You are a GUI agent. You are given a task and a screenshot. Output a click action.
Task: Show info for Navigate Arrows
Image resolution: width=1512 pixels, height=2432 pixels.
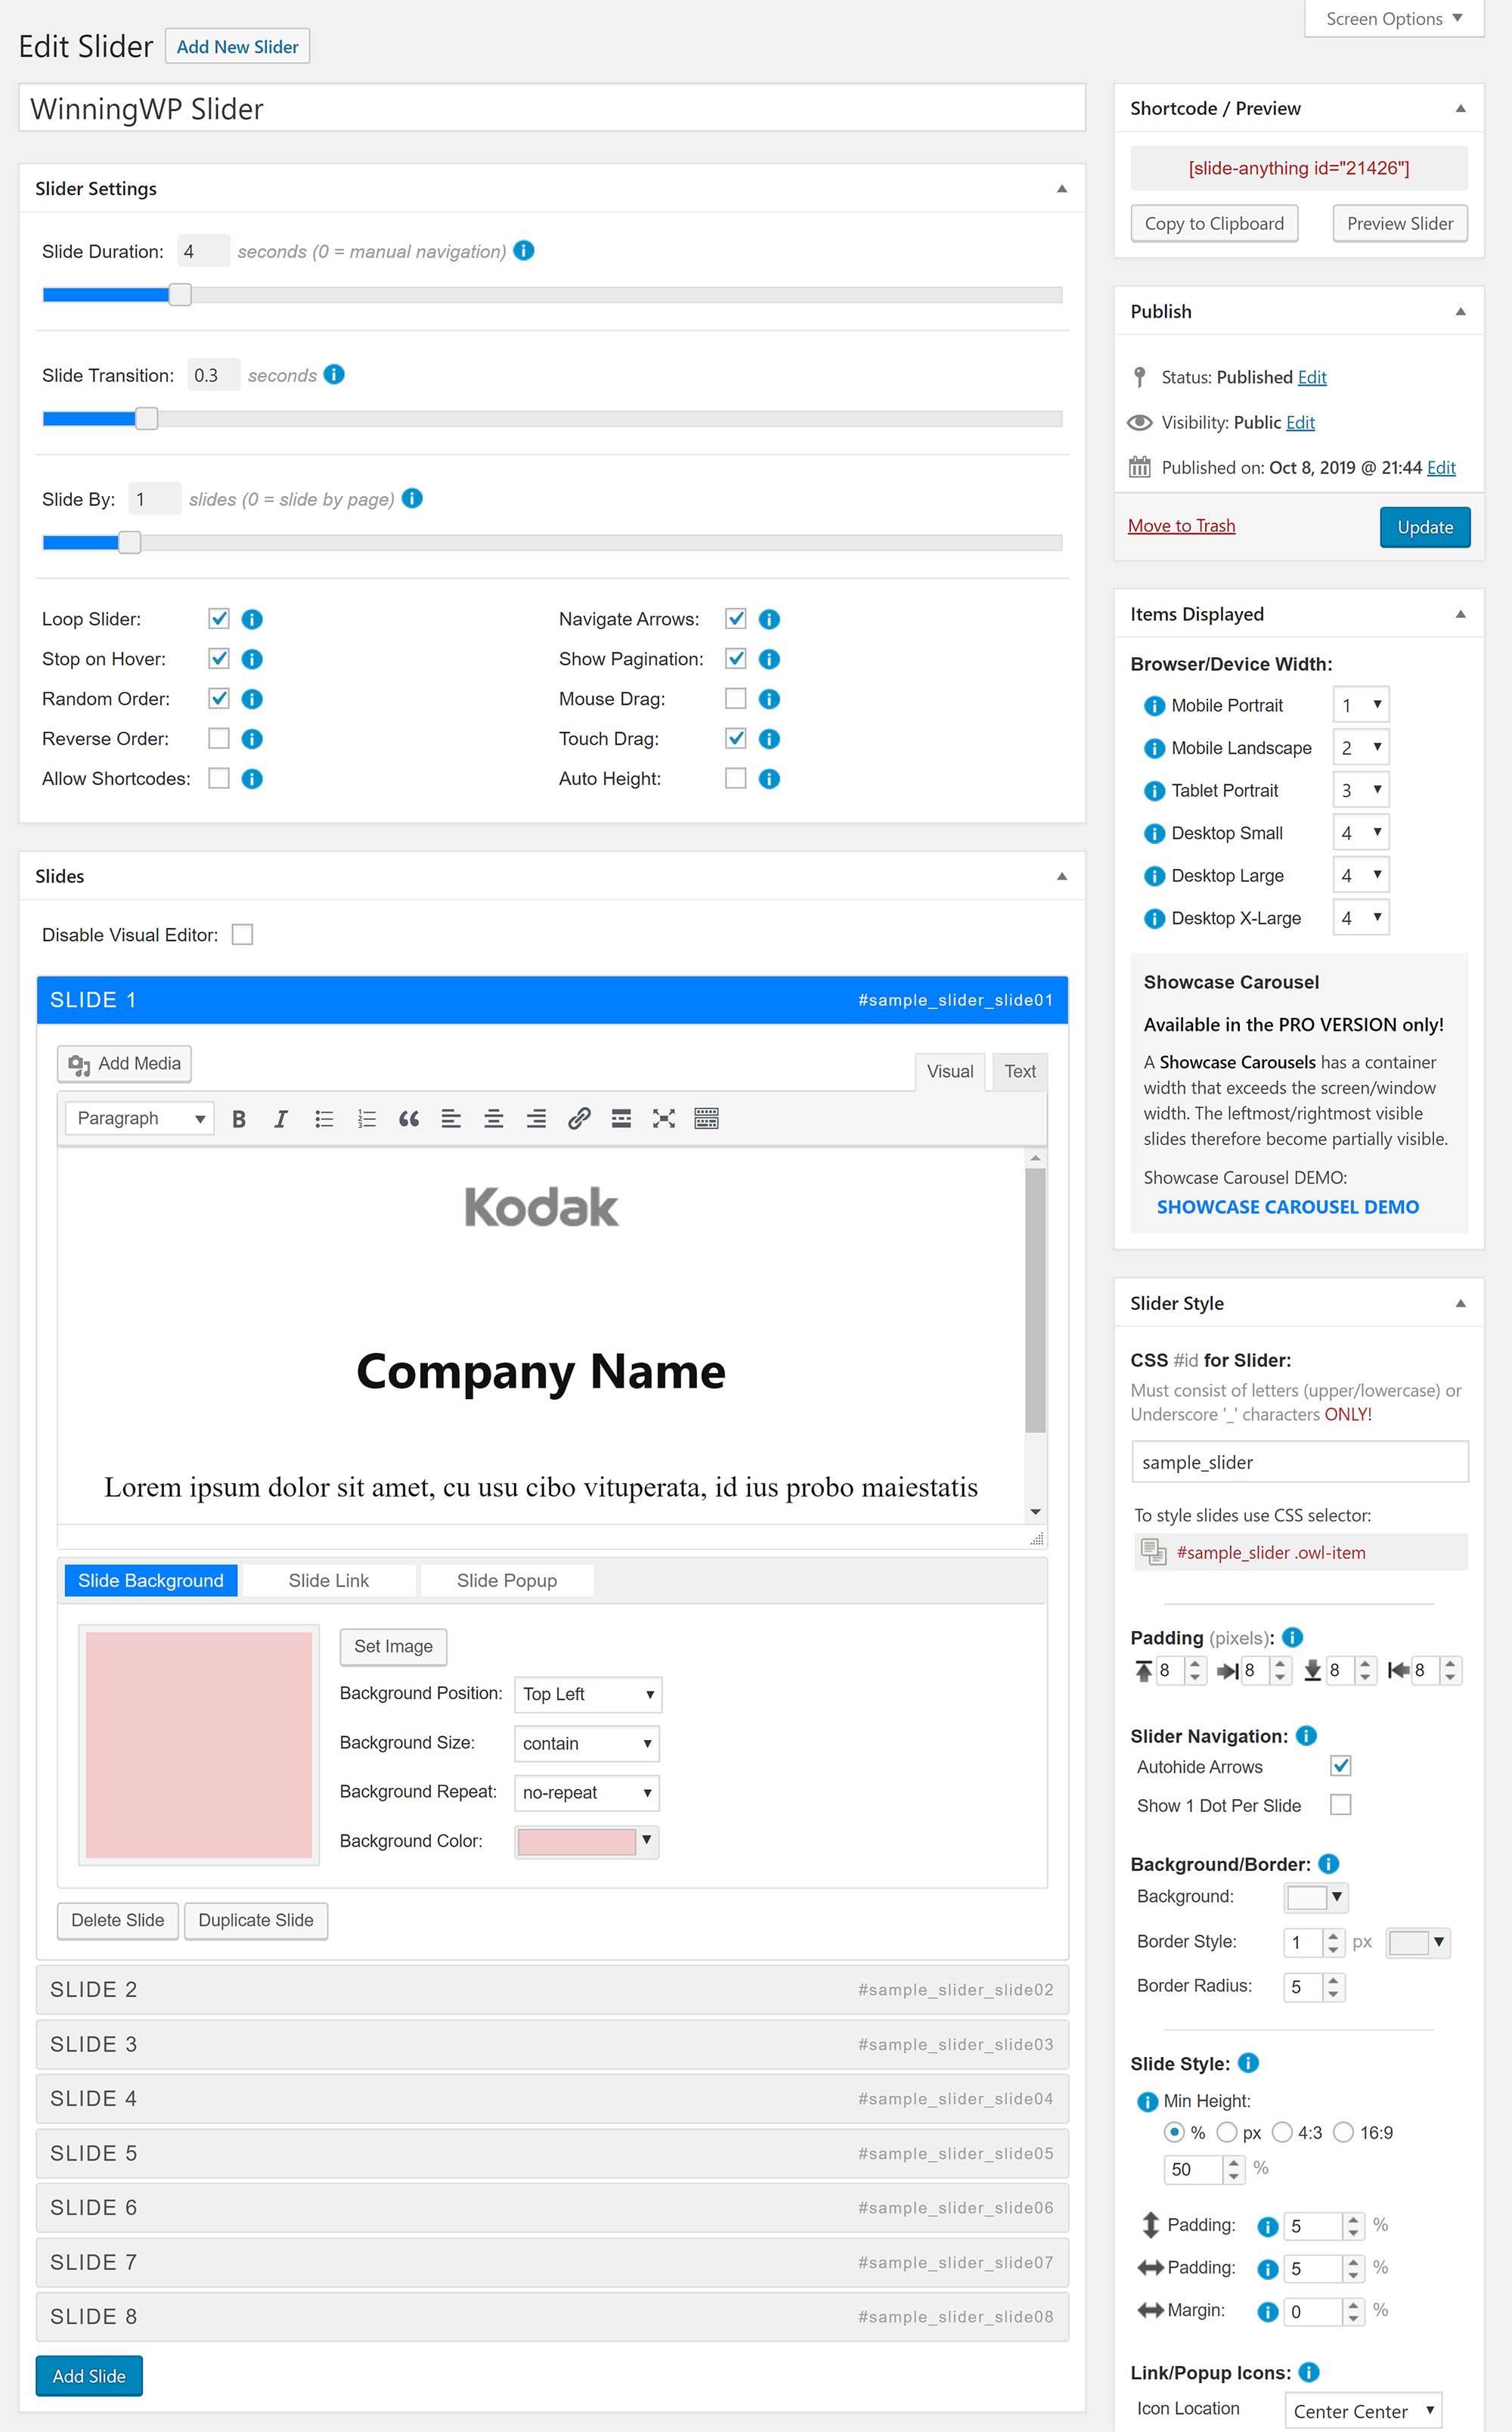[769, 620]
